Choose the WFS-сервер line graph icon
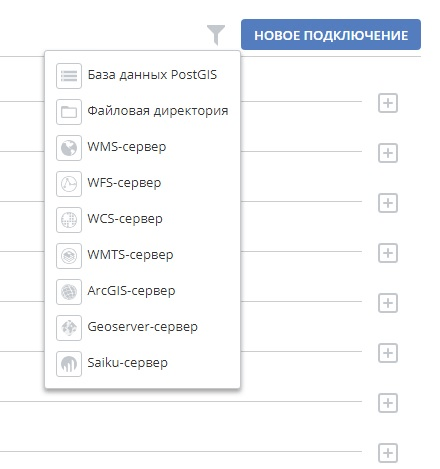Image resolution: width=440 pixels, height=469 pixels. pos(69,184)
